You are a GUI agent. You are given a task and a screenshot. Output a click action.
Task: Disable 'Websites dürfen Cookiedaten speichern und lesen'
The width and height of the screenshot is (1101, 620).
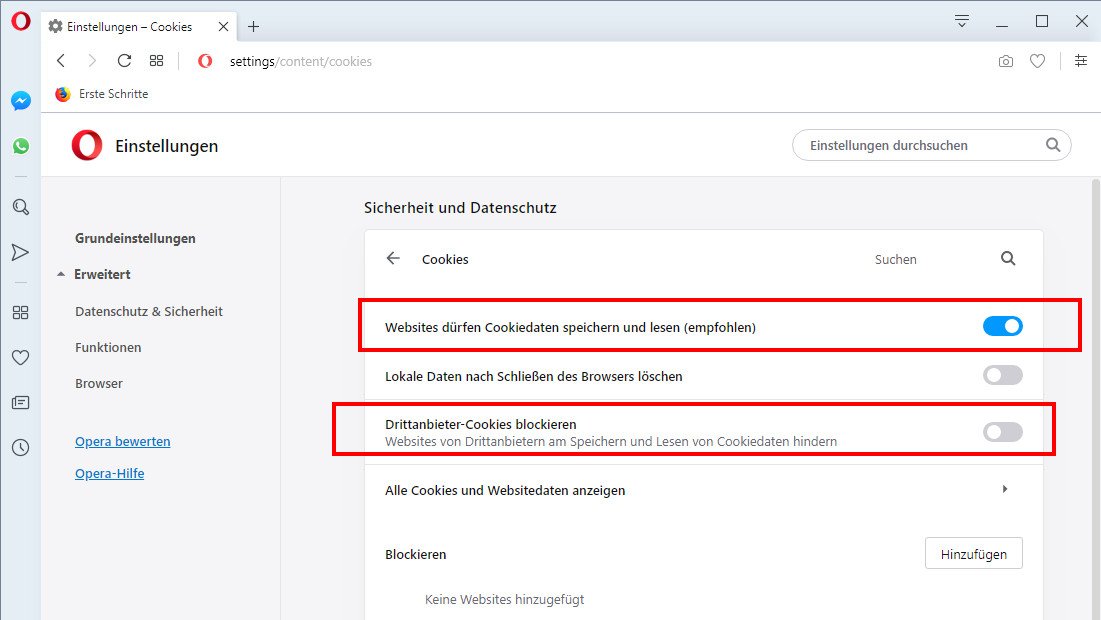point(1002,325)
